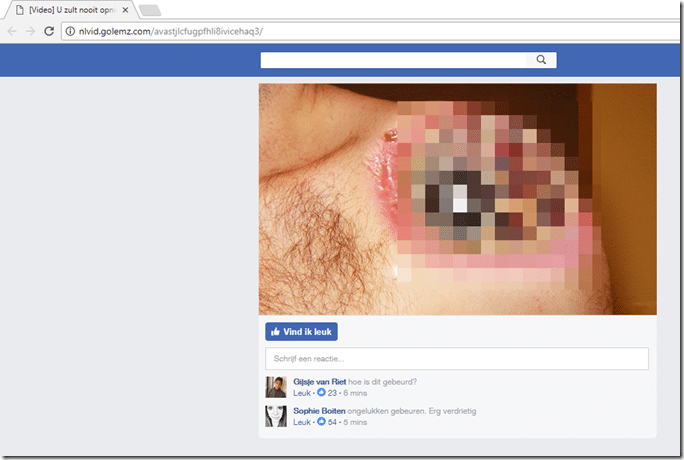Click Gijsje van Riet avatar thumbnail
This screenshot has width=684, height=460.
tap(276, 387)
